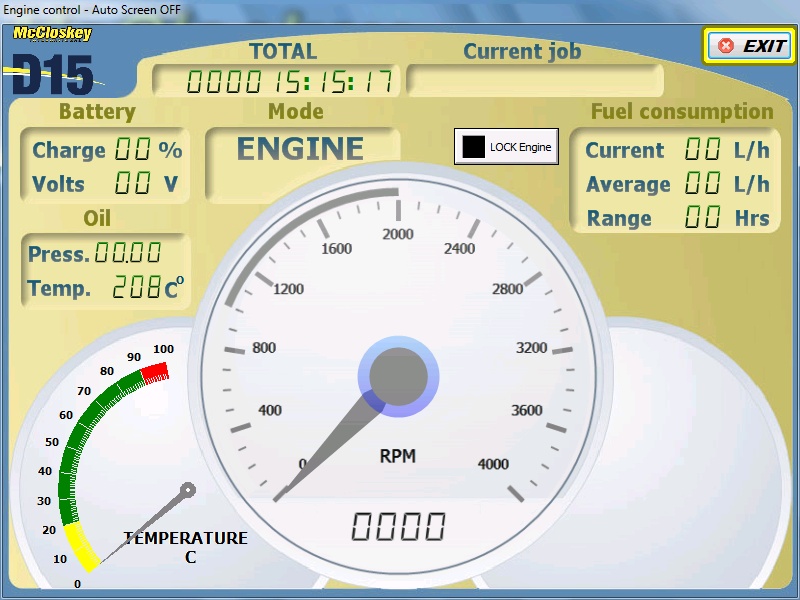Click the red zone on temperature gauge

(155, 373)
